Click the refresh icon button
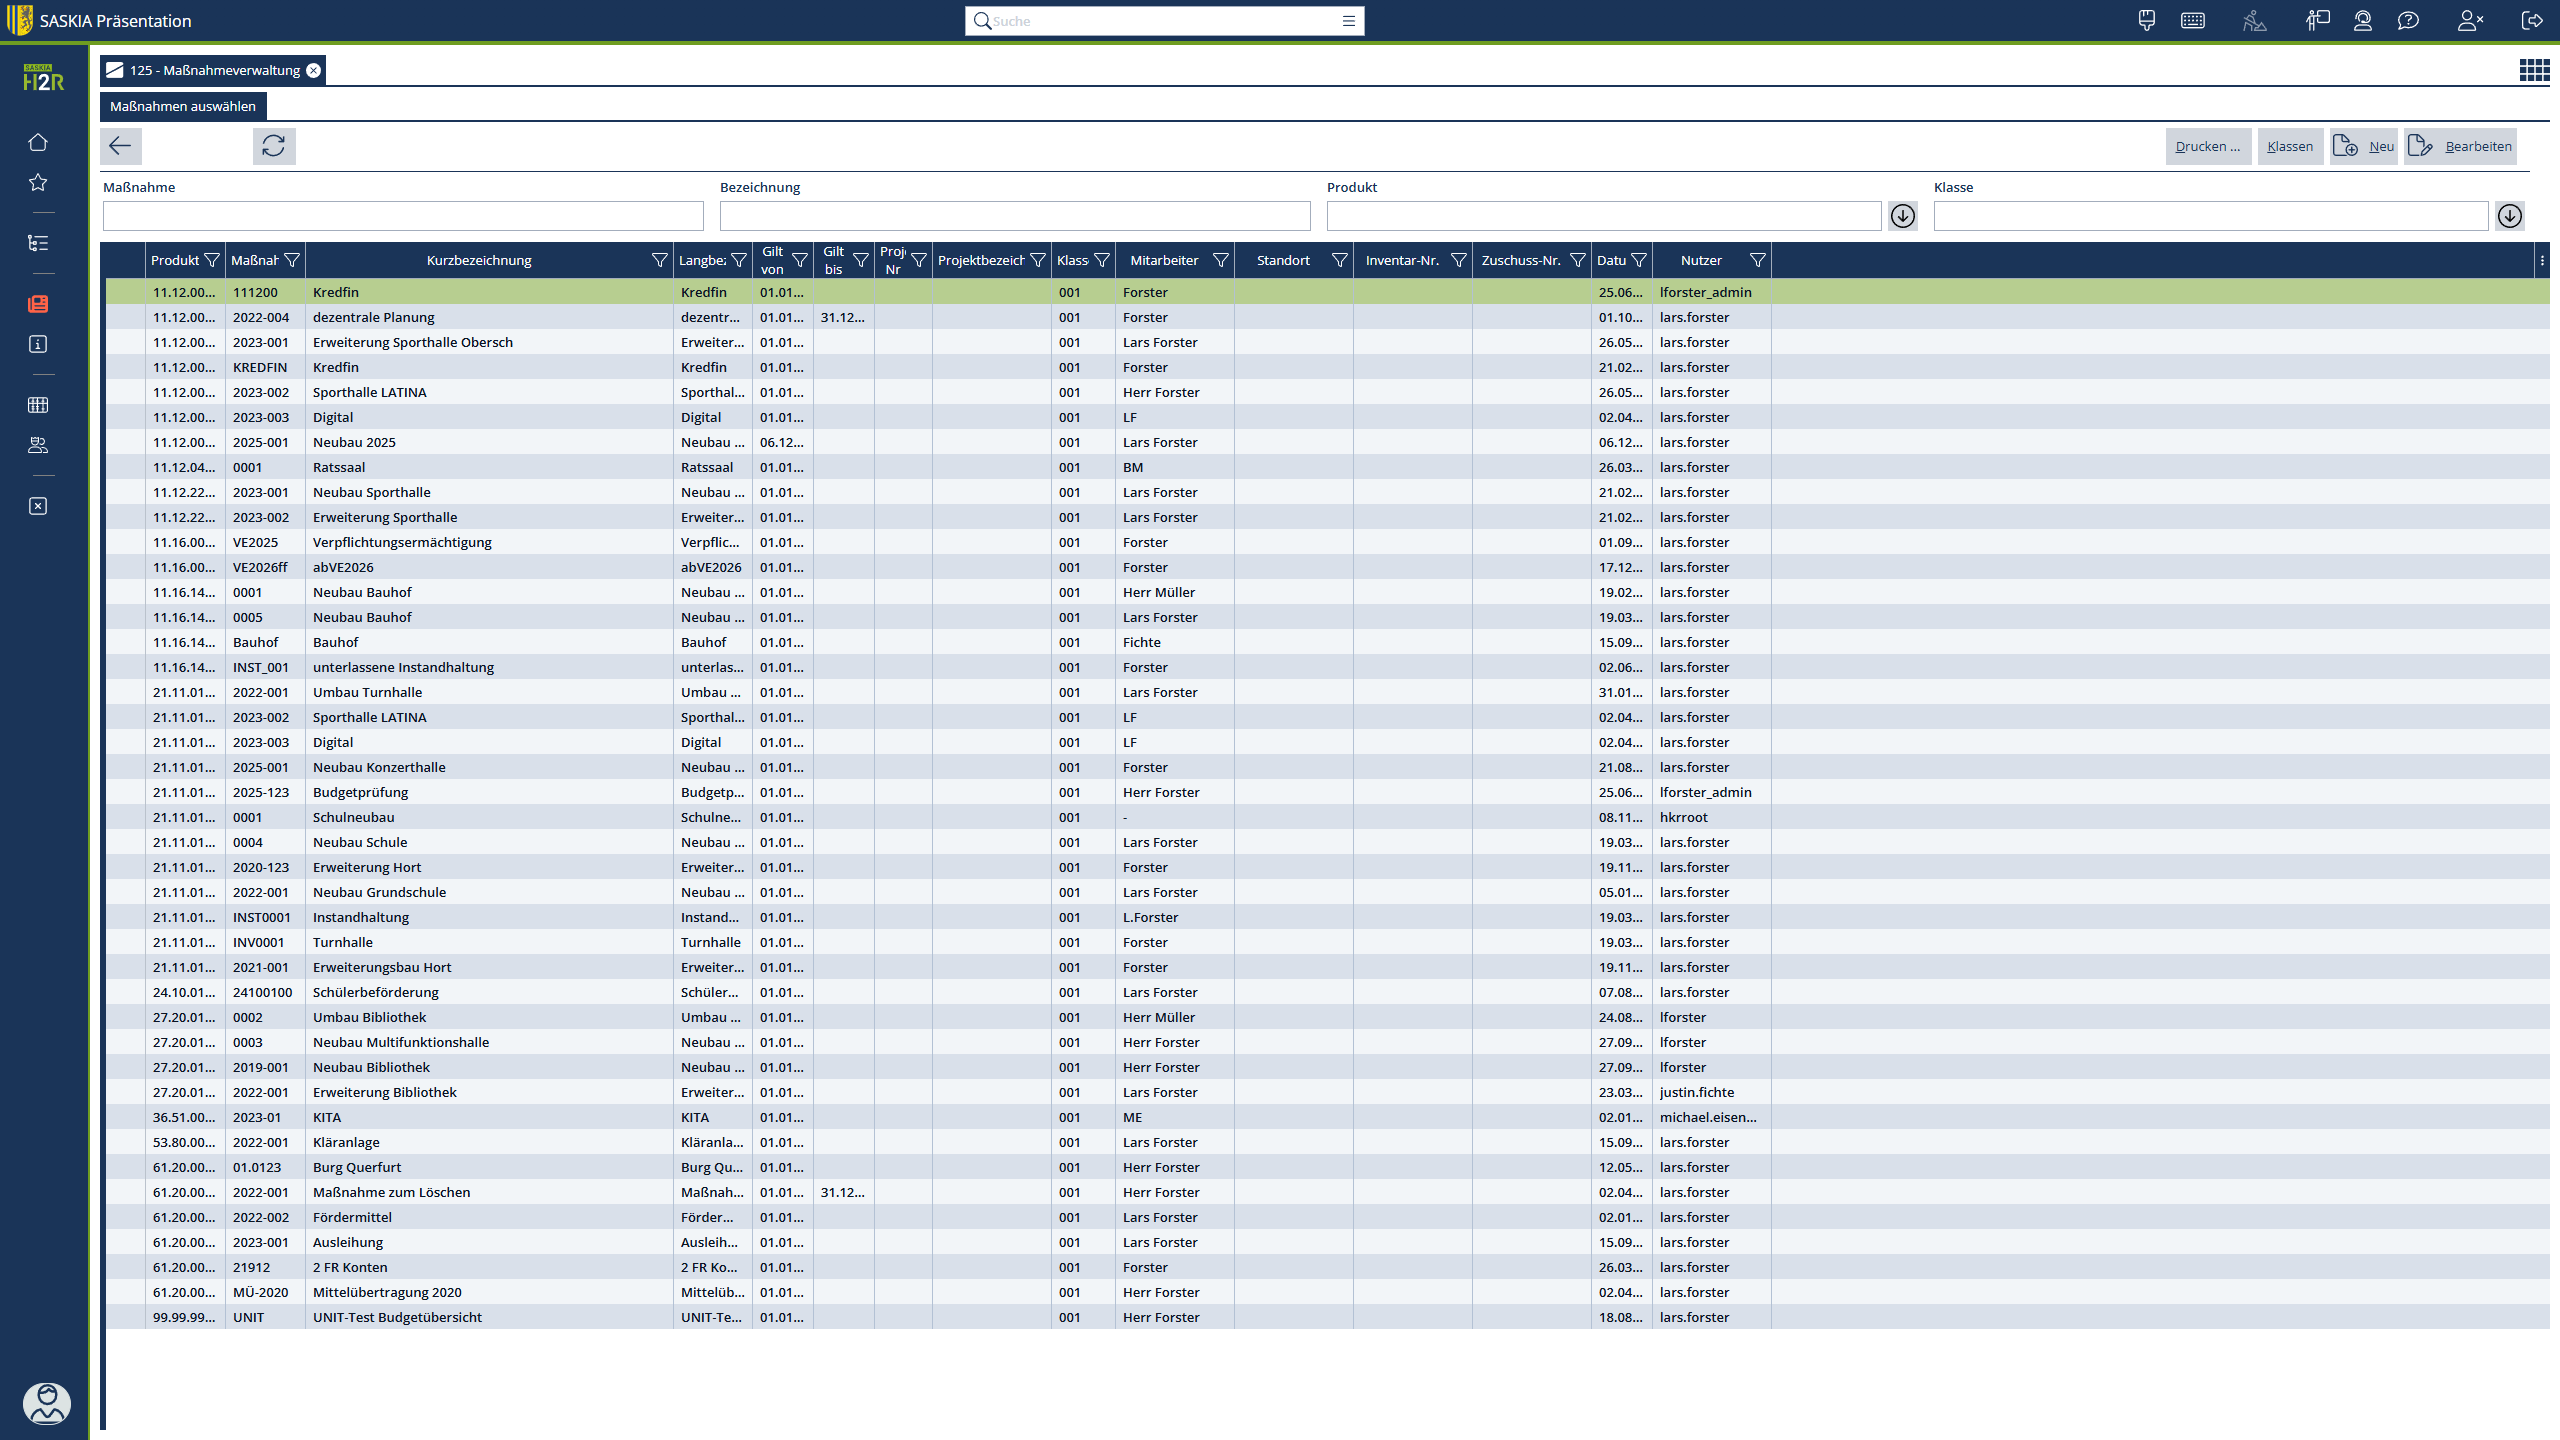 (x=273, y=146)
